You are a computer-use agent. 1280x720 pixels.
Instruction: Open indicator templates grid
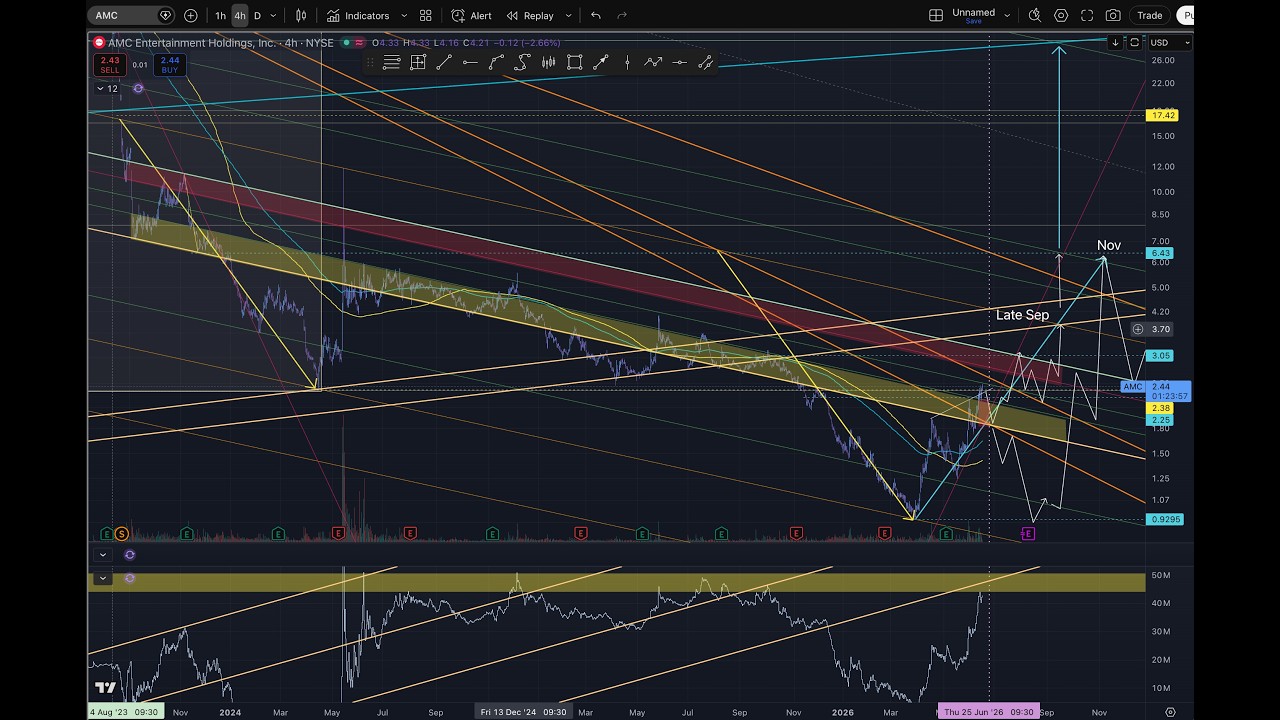(426, 15)
